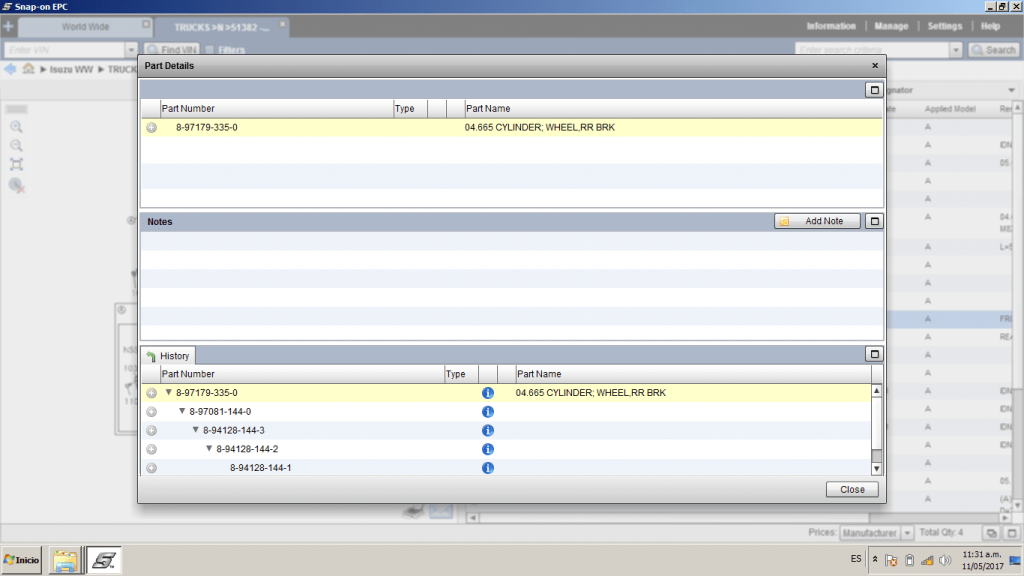1024x576 pixels.
Task: Open the search criteria dropdown arrow
Action: [955, 50]
